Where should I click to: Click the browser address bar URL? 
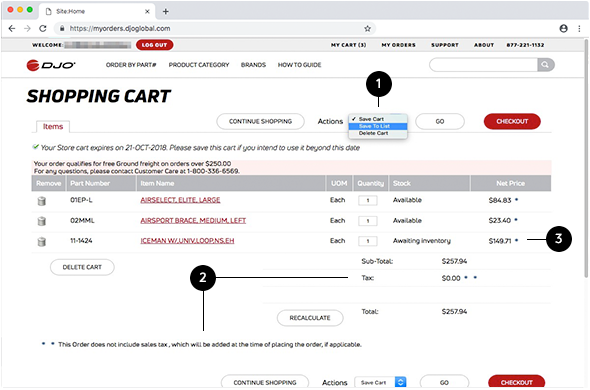pos(120,29)
